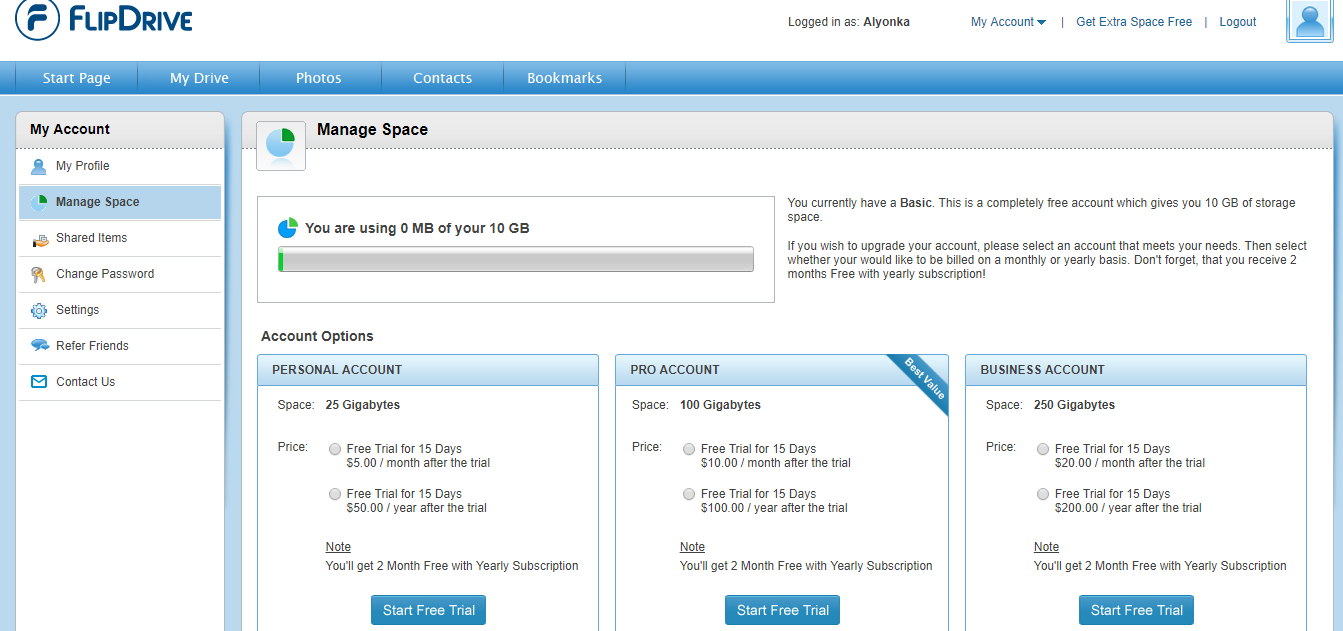Viewport: 1343px width, 631px height.
Task: Click the storage usage progress bar
Action: 516,260
